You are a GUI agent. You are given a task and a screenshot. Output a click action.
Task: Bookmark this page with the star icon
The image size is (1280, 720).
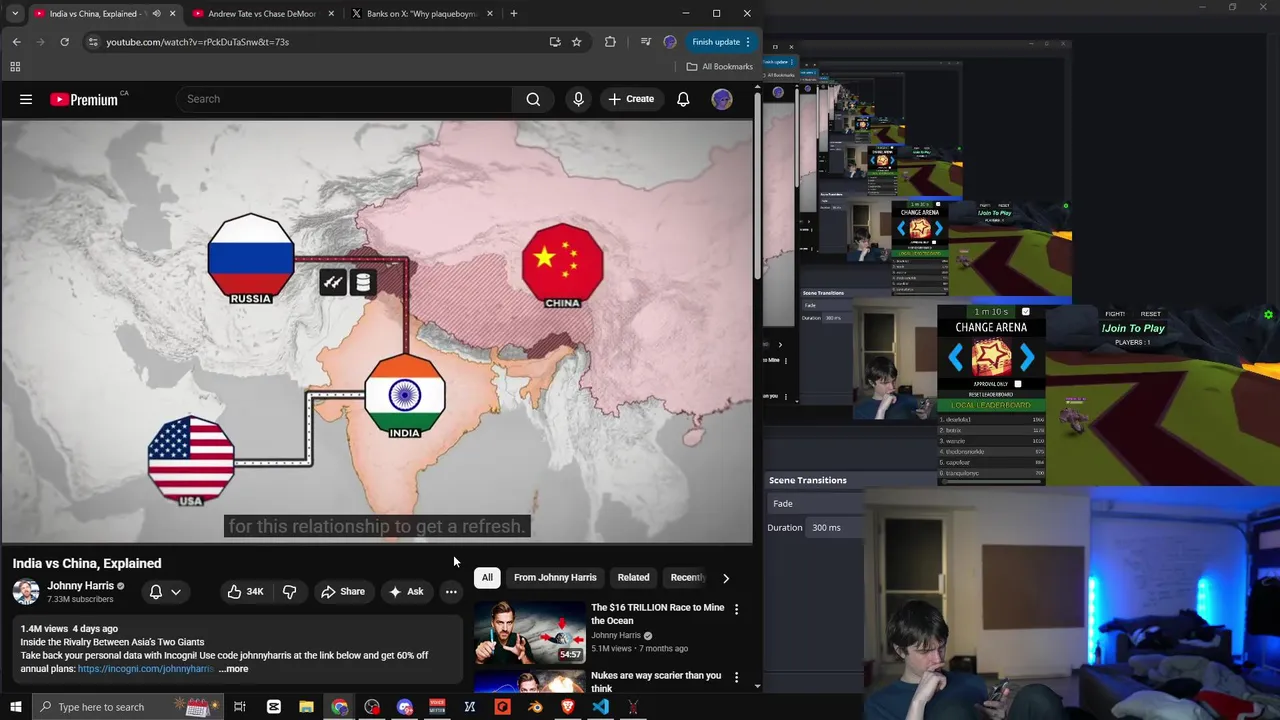577,42
